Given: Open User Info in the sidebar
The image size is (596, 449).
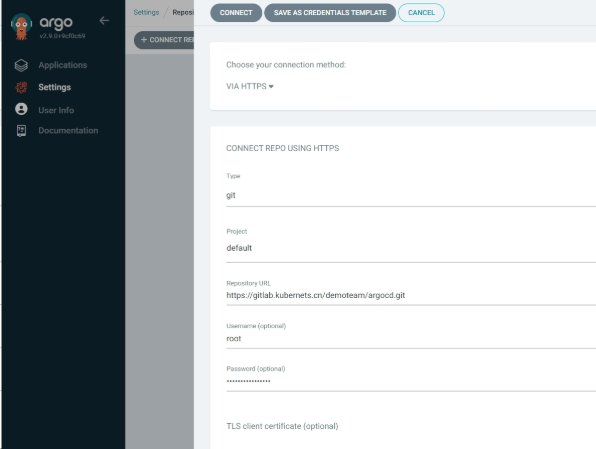Looking at the screenshot, I should pos(56,110).
